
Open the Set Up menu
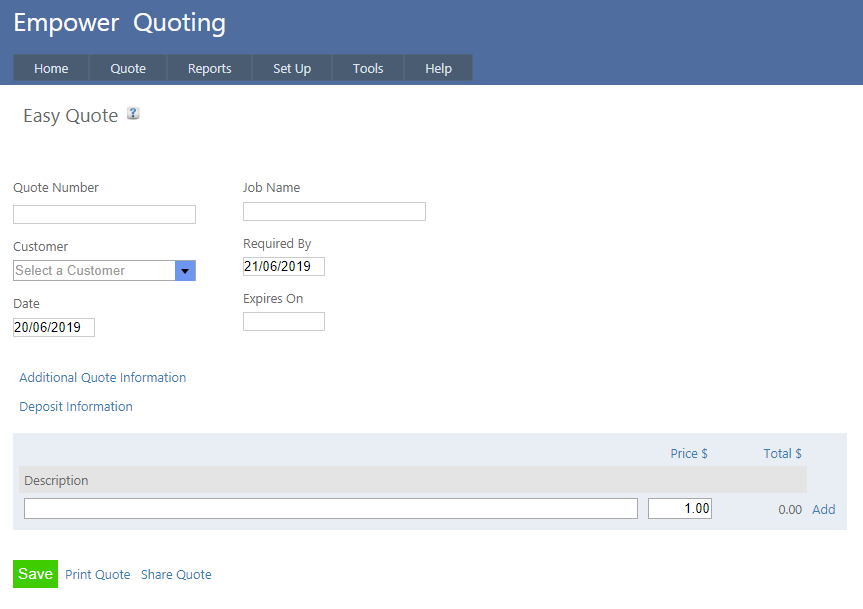[292, 68]
